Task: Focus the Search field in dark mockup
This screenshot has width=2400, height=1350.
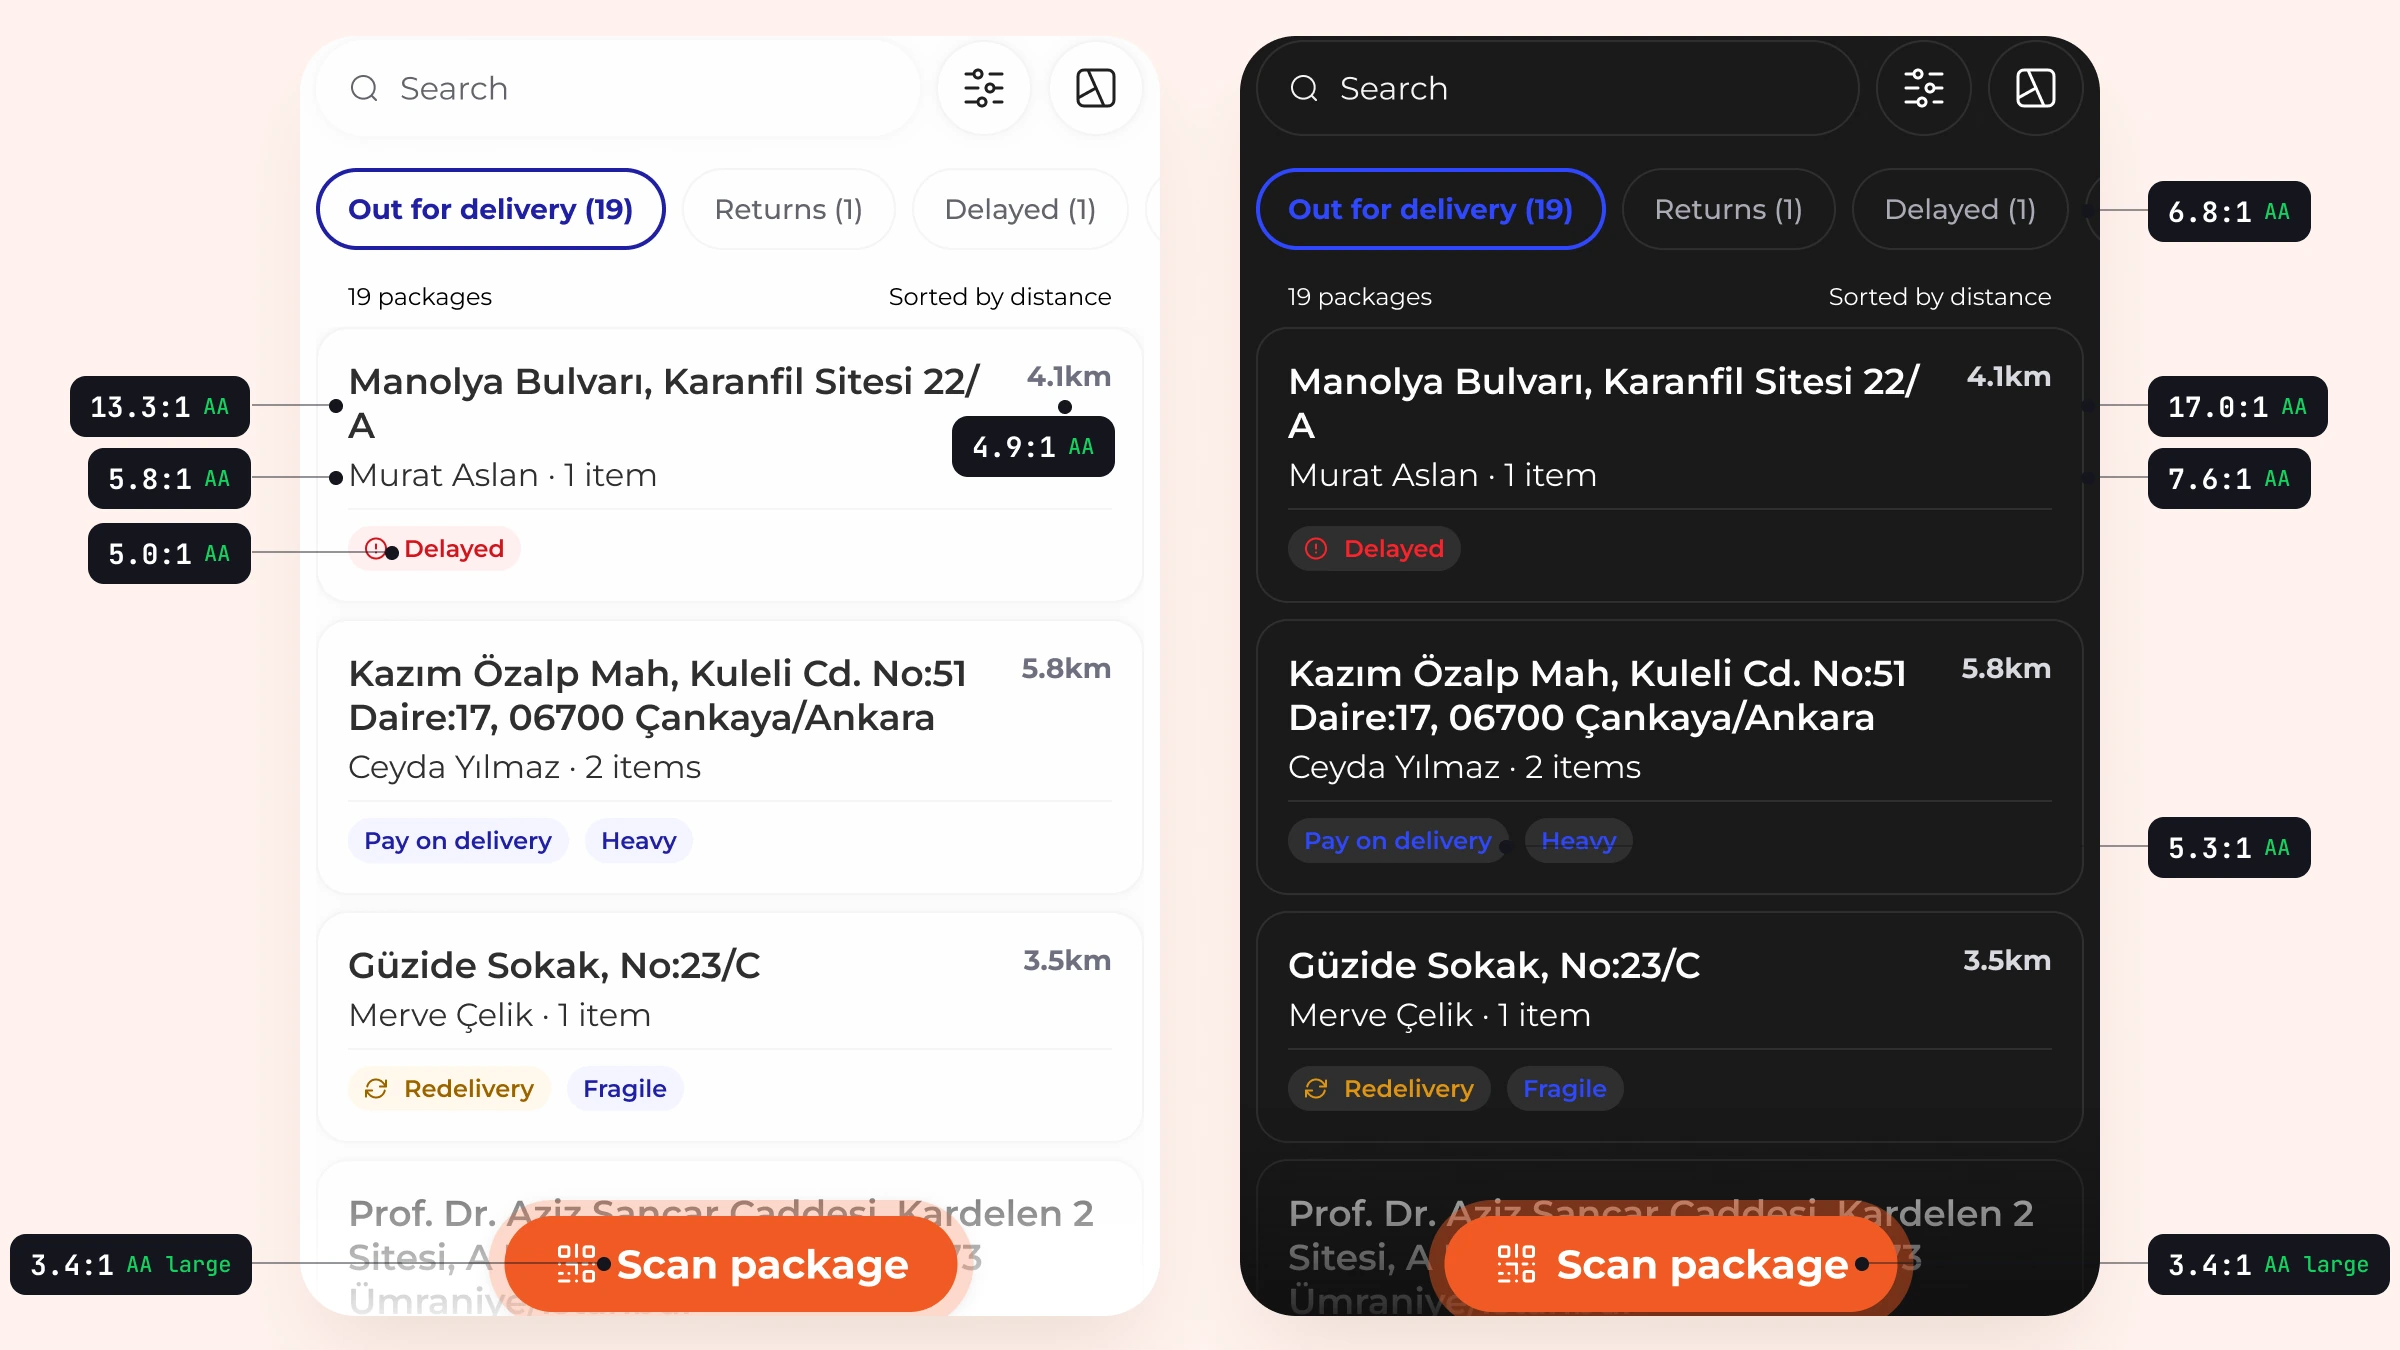Action: pyautogui.click(x=1558, y=88)
